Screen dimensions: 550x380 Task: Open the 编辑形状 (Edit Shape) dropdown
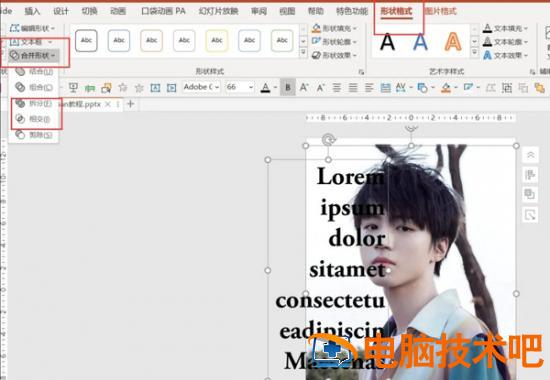(x=32, y=28)
